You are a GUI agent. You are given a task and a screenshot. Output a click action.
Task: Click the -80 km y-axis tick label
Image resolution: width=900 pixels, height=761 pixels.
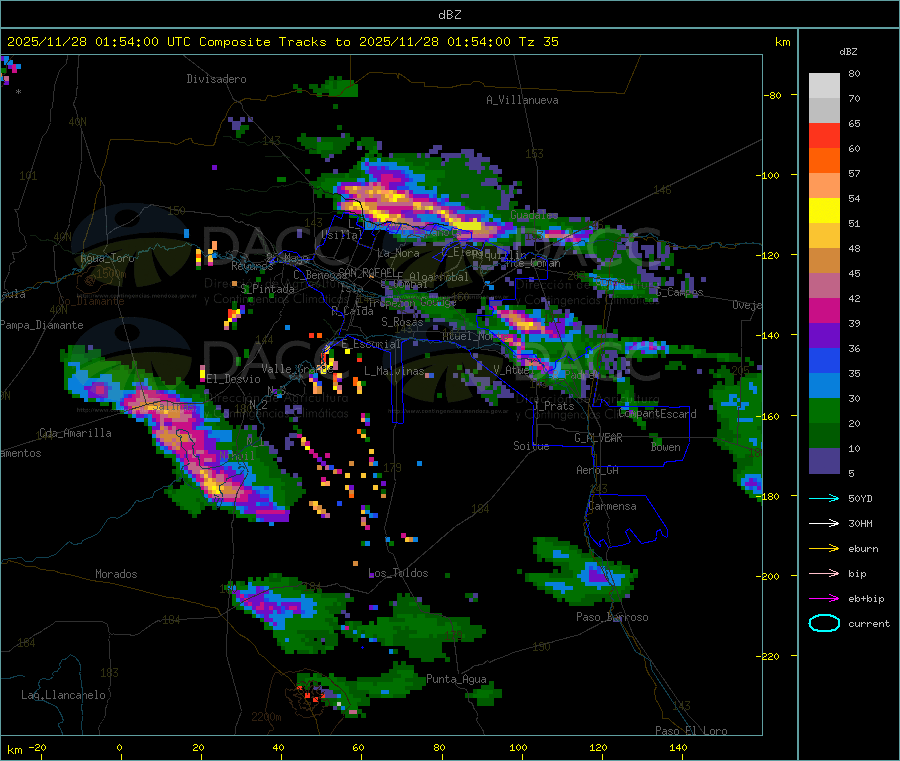coord(773,95)
